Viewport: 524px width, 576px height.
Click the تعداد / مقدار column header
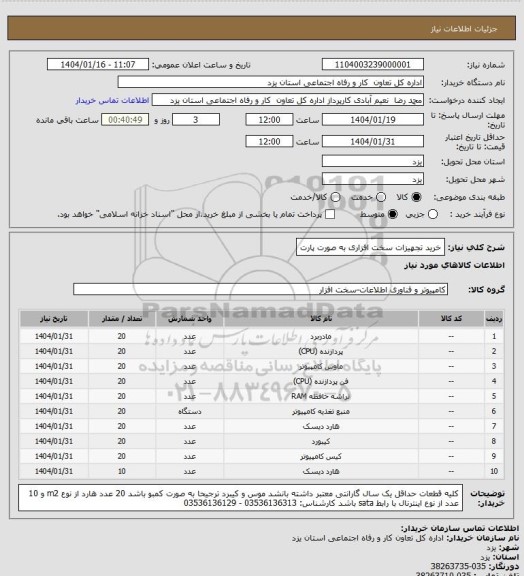(x=122, y=319)
